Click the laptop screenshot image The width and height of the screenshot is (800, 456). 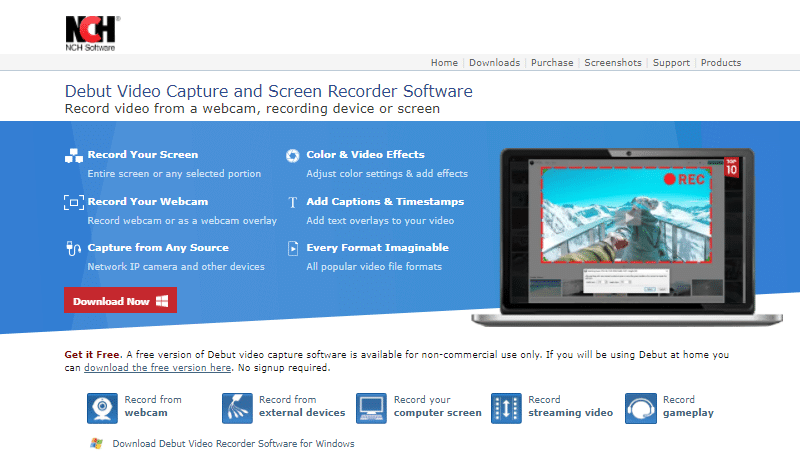627,237
